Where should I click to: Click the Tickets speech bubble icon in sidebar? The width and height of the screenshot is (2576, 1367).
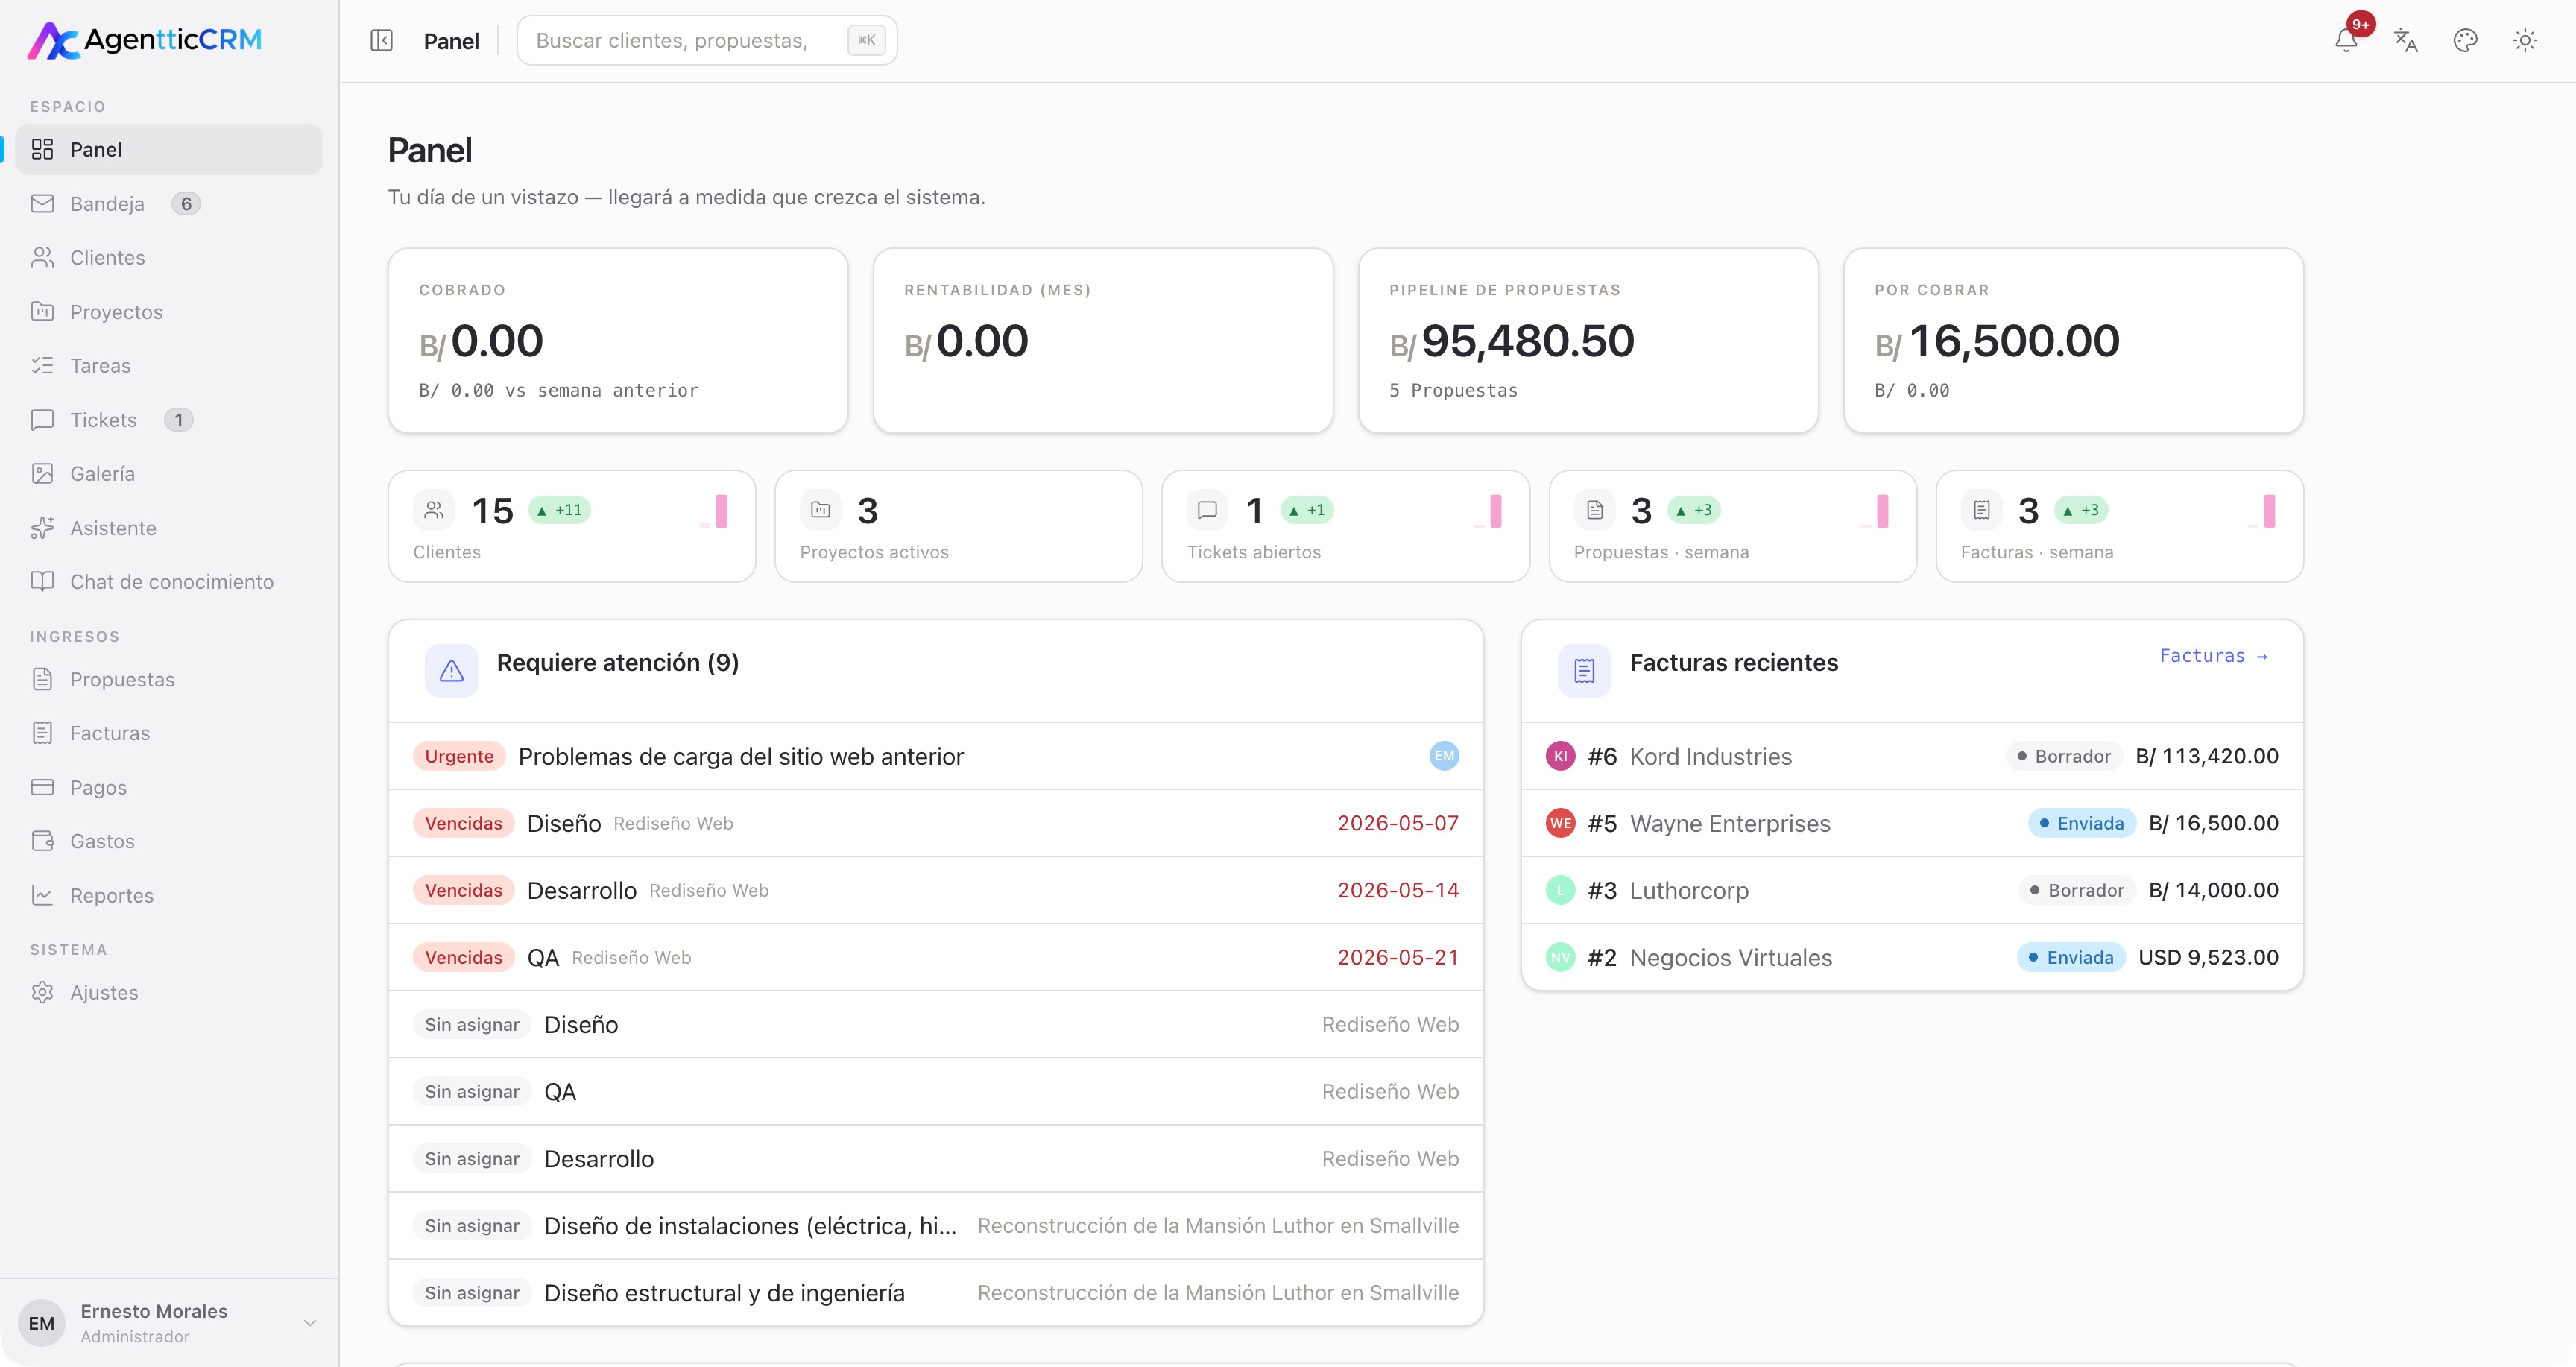click(42, 419)
